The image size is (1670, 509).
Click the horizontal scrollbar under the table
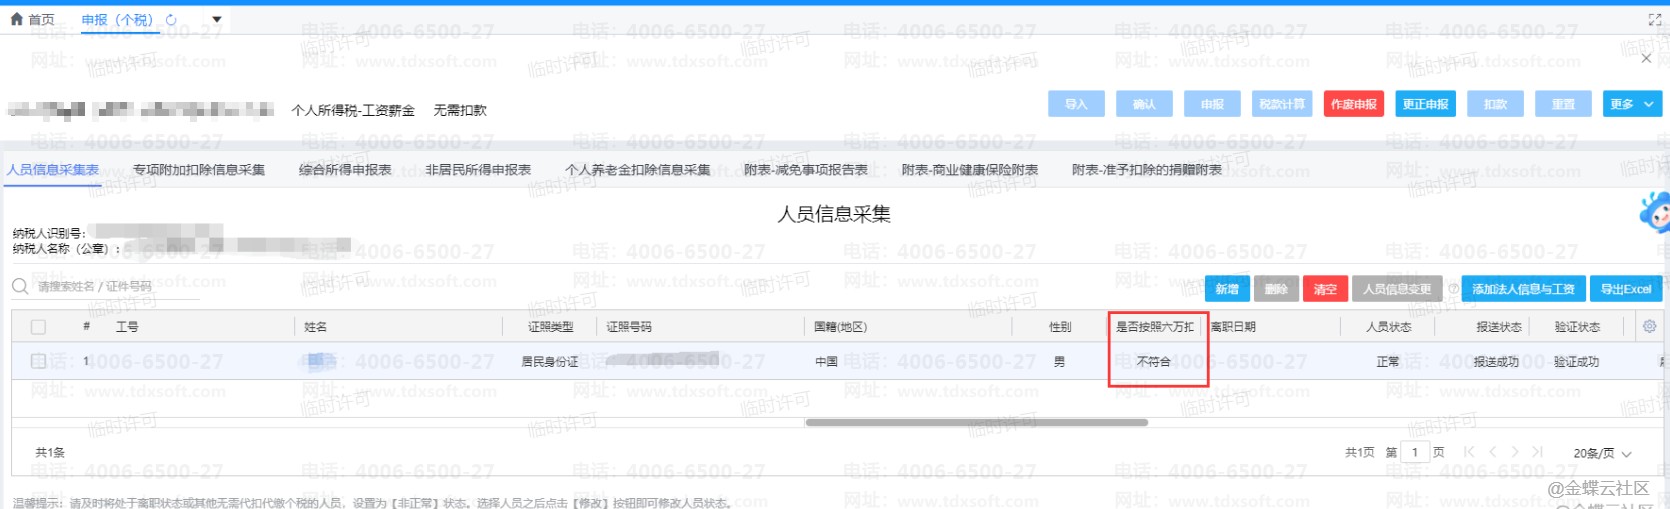976,422
